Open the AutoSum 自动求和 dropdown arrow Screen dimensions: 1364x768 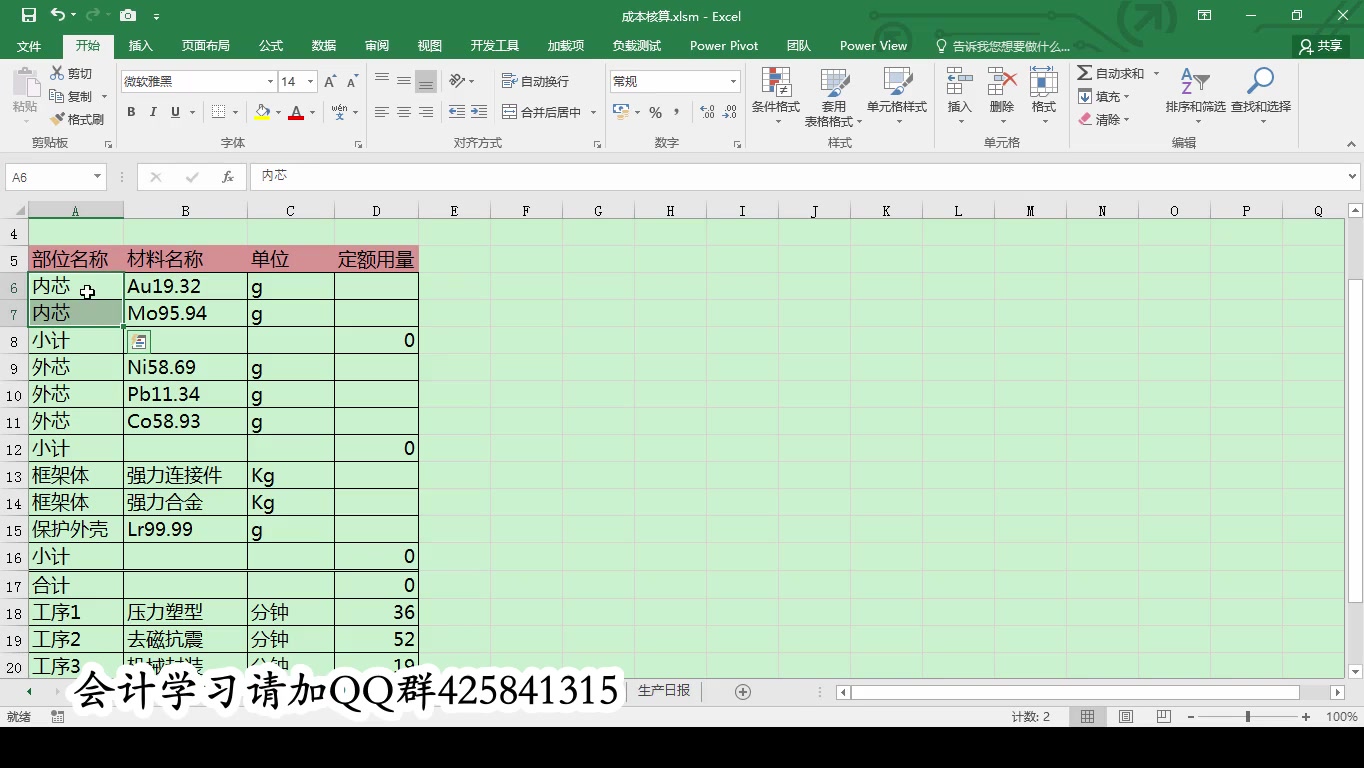[x=1156, y=74]
